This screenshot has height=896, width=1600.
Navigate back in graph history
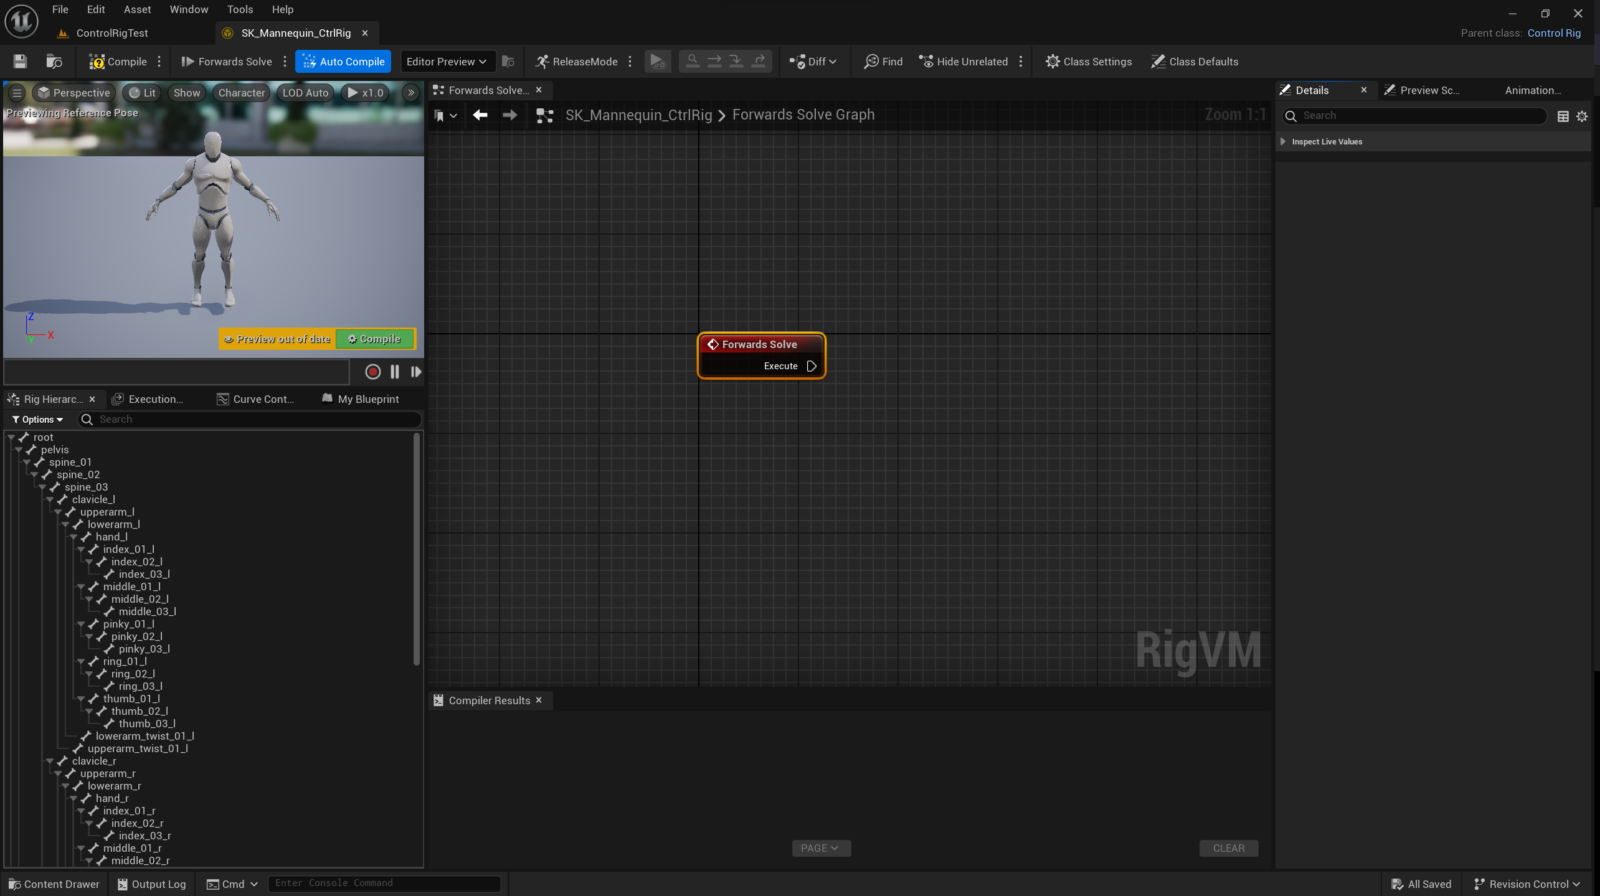pos(480,116)
